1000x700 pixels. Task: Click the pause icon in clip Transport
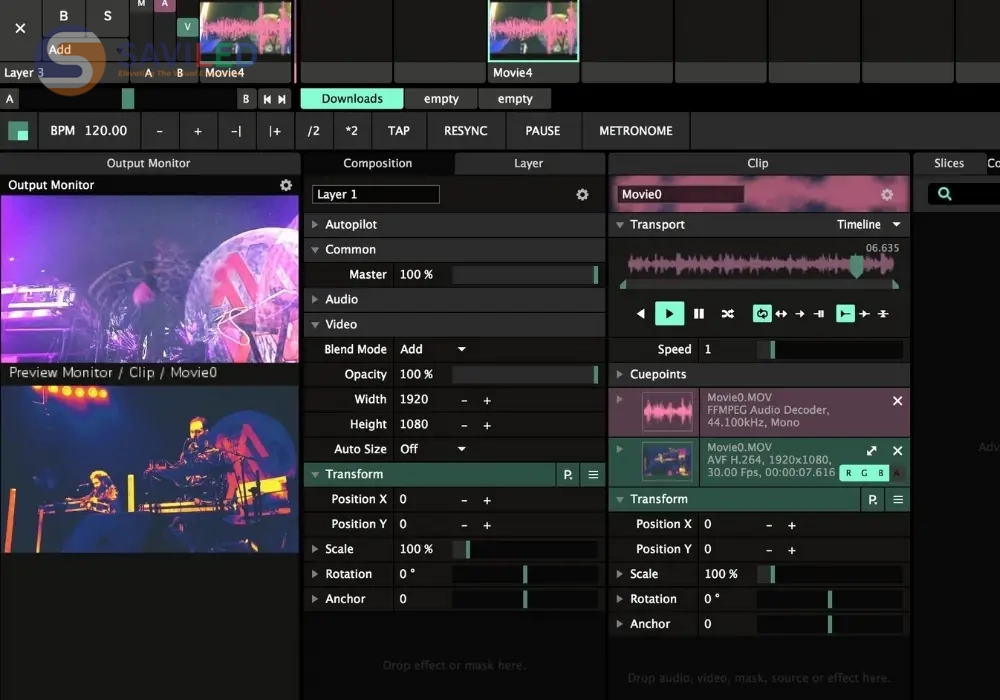tap(699, 314)
